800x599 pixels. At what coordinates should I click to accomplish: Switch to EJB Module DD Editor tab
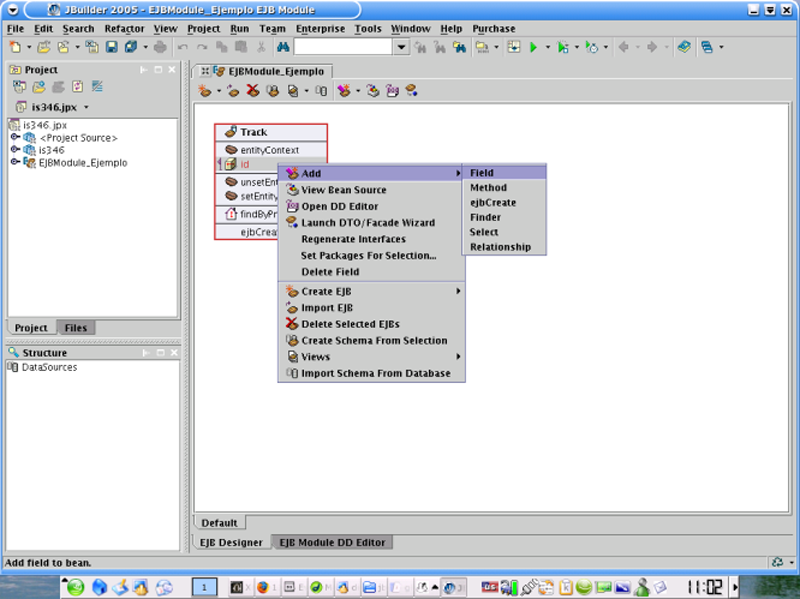332,542
